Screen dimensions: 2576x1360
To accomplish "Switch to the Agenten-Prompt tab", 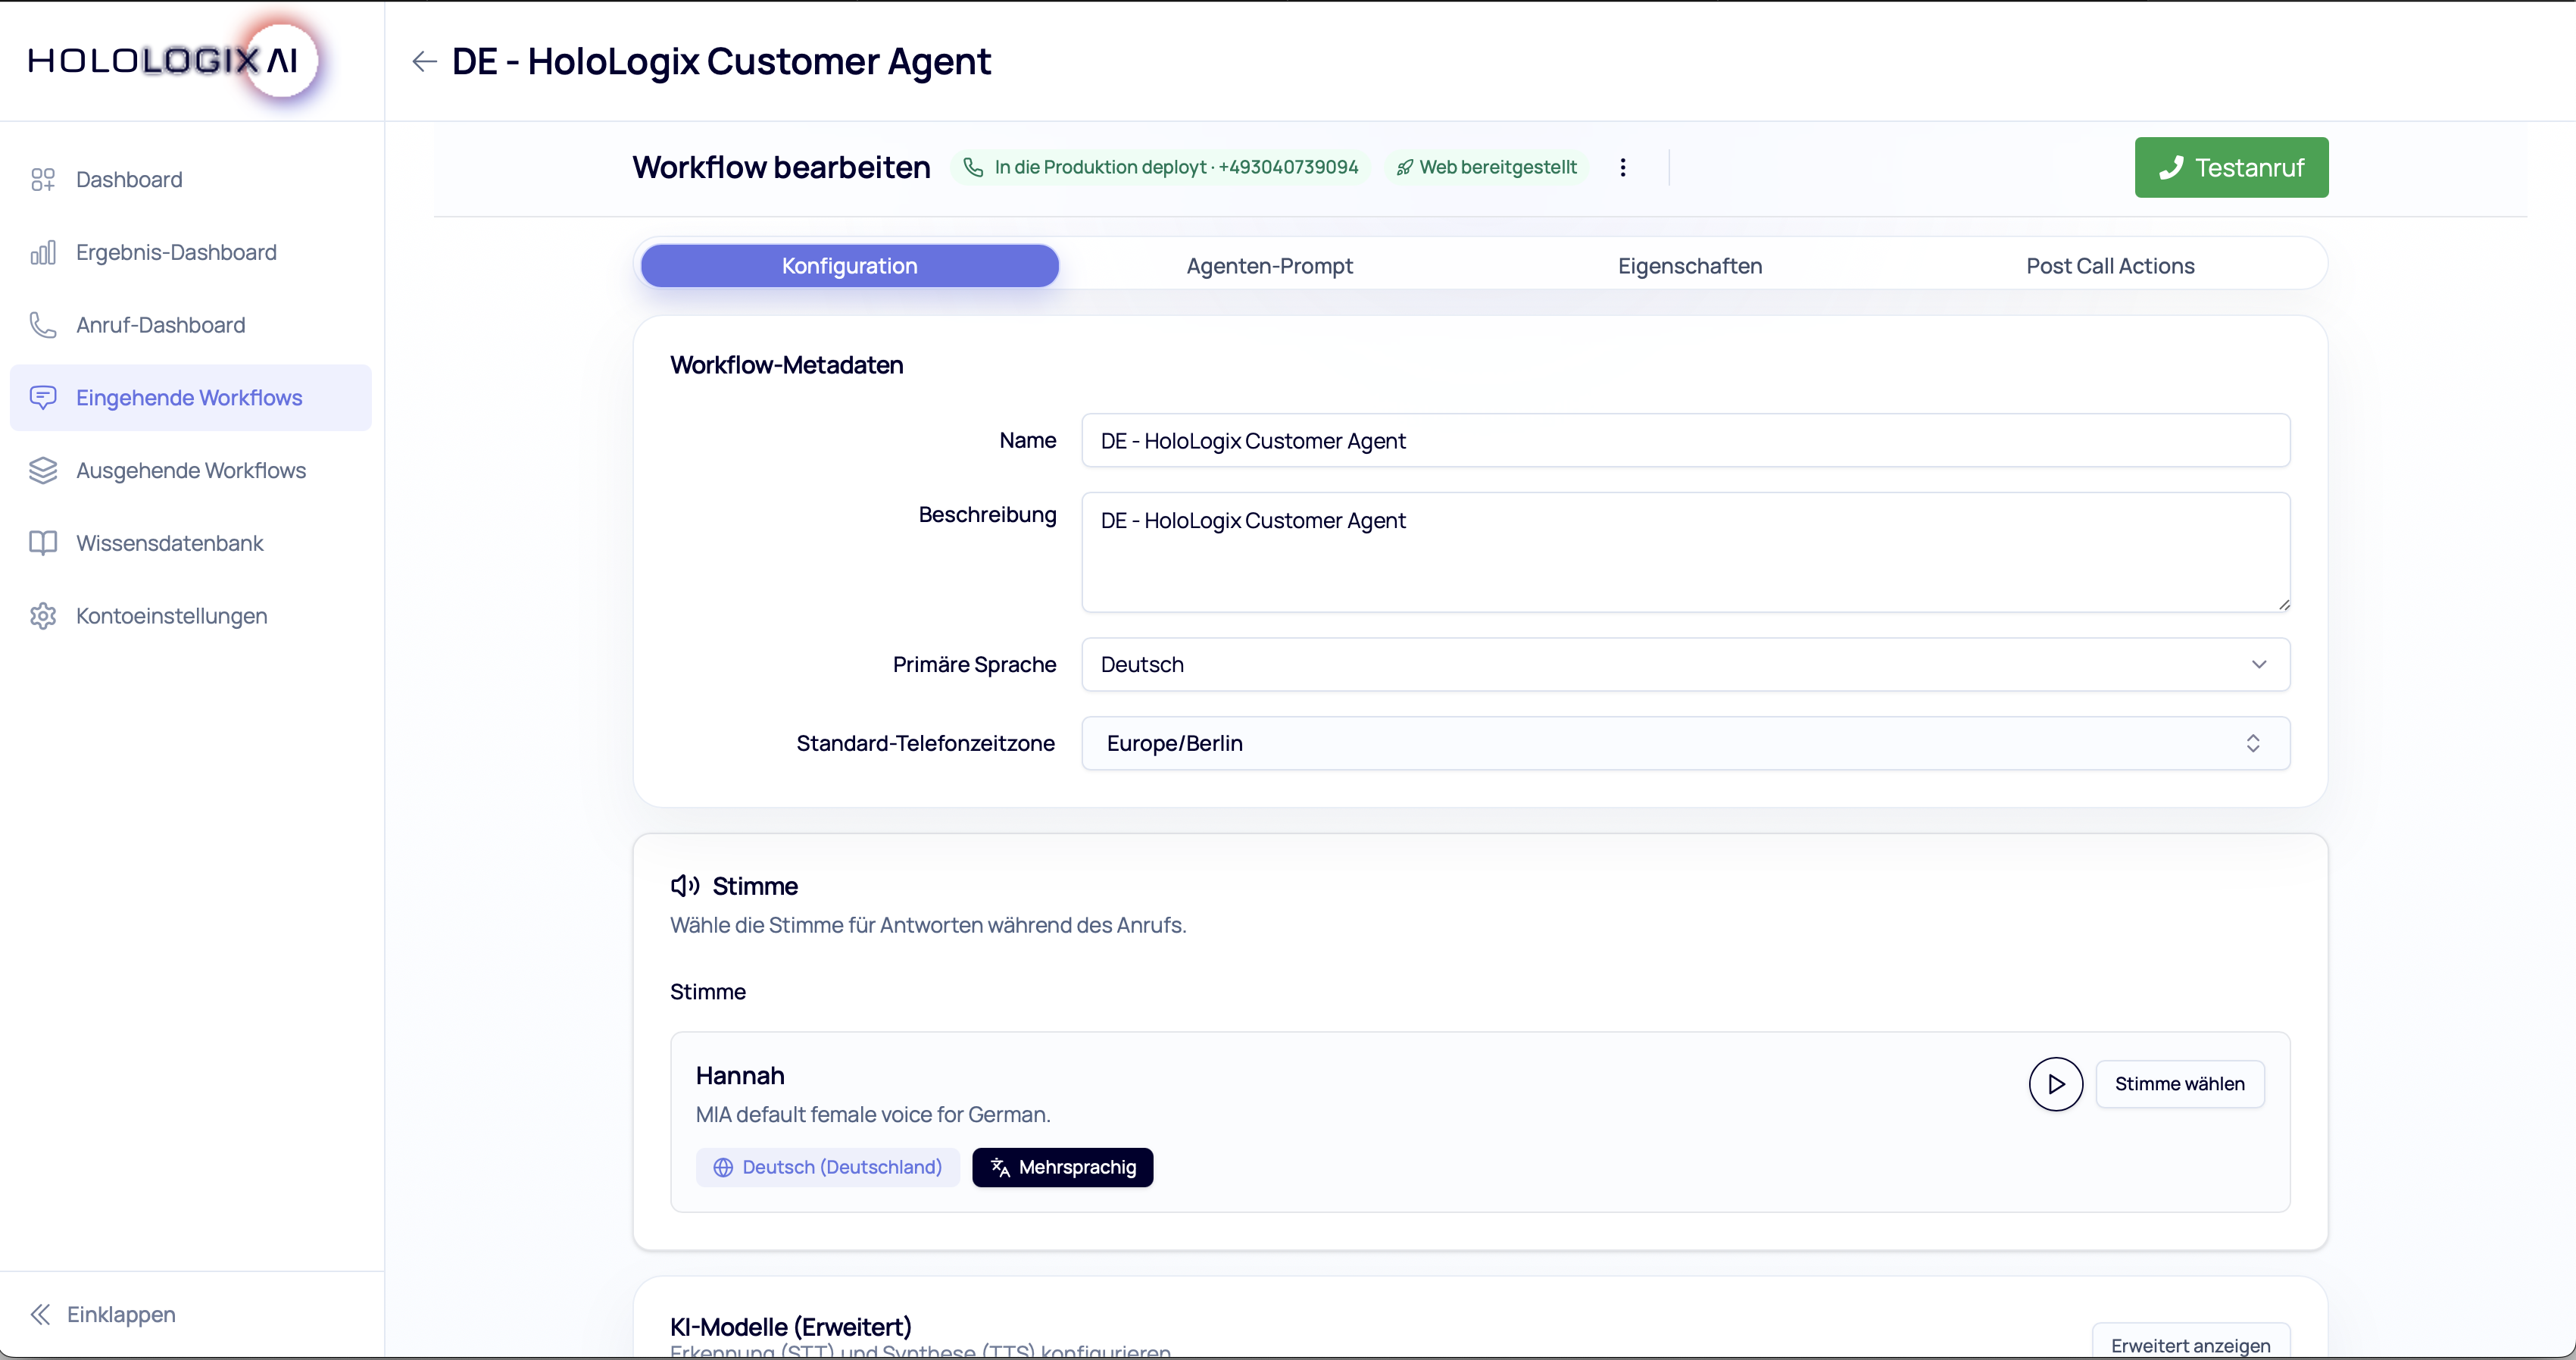I will [x=1269, y=266].
